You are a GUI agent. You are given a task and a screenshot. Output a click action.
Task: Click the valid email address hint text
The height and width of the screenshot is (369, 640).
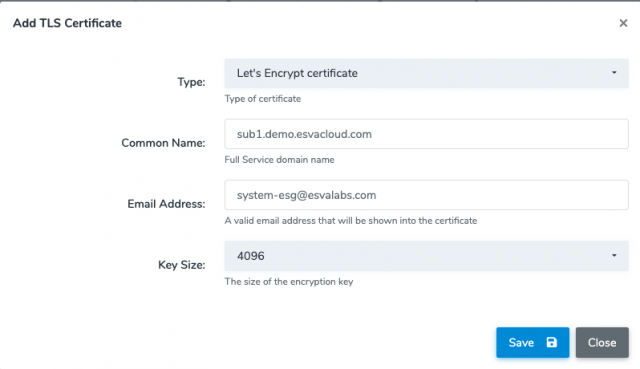click(351, 220)
